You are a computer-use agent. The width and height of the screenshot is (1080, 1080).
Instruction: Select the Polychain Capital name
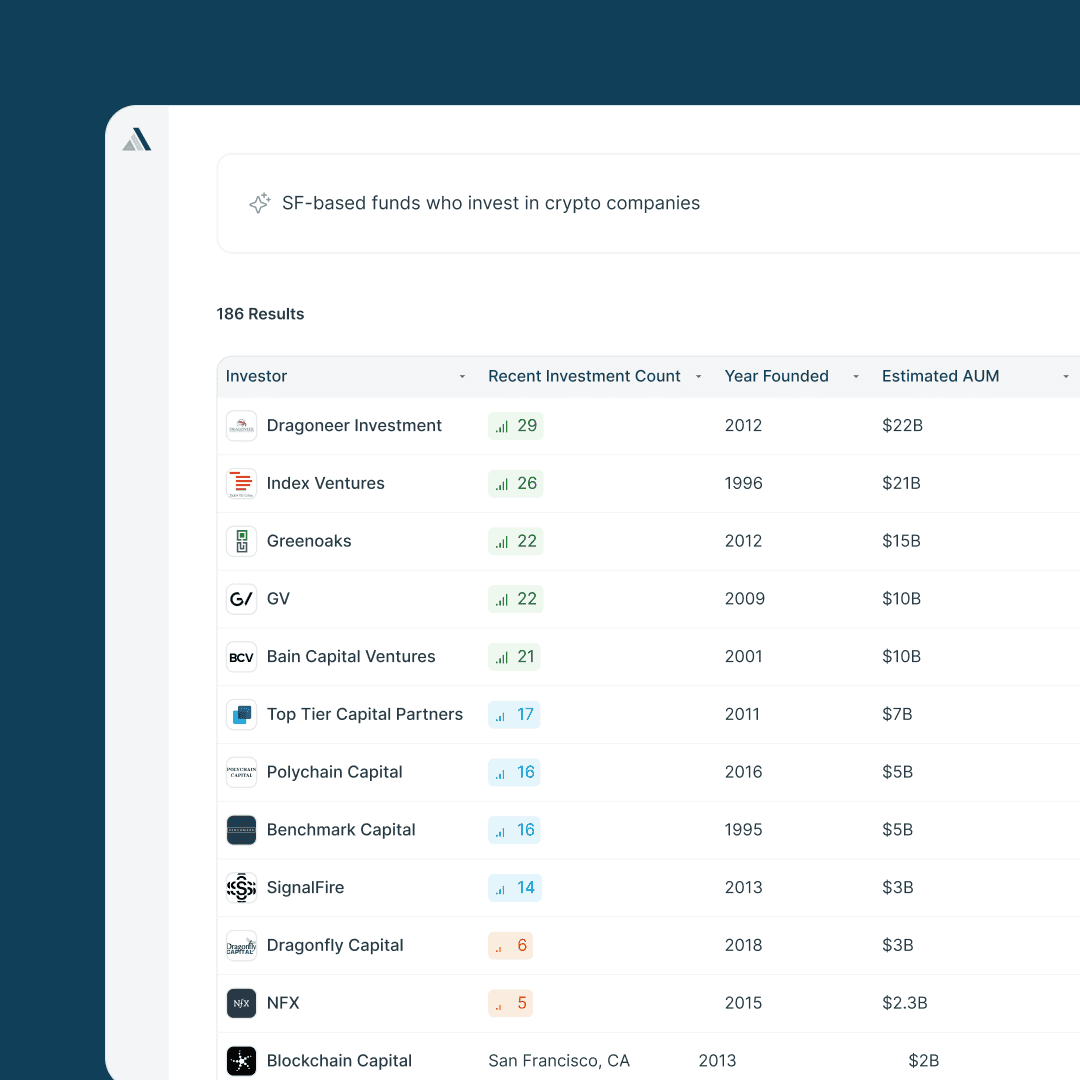[x=334, y=772]
